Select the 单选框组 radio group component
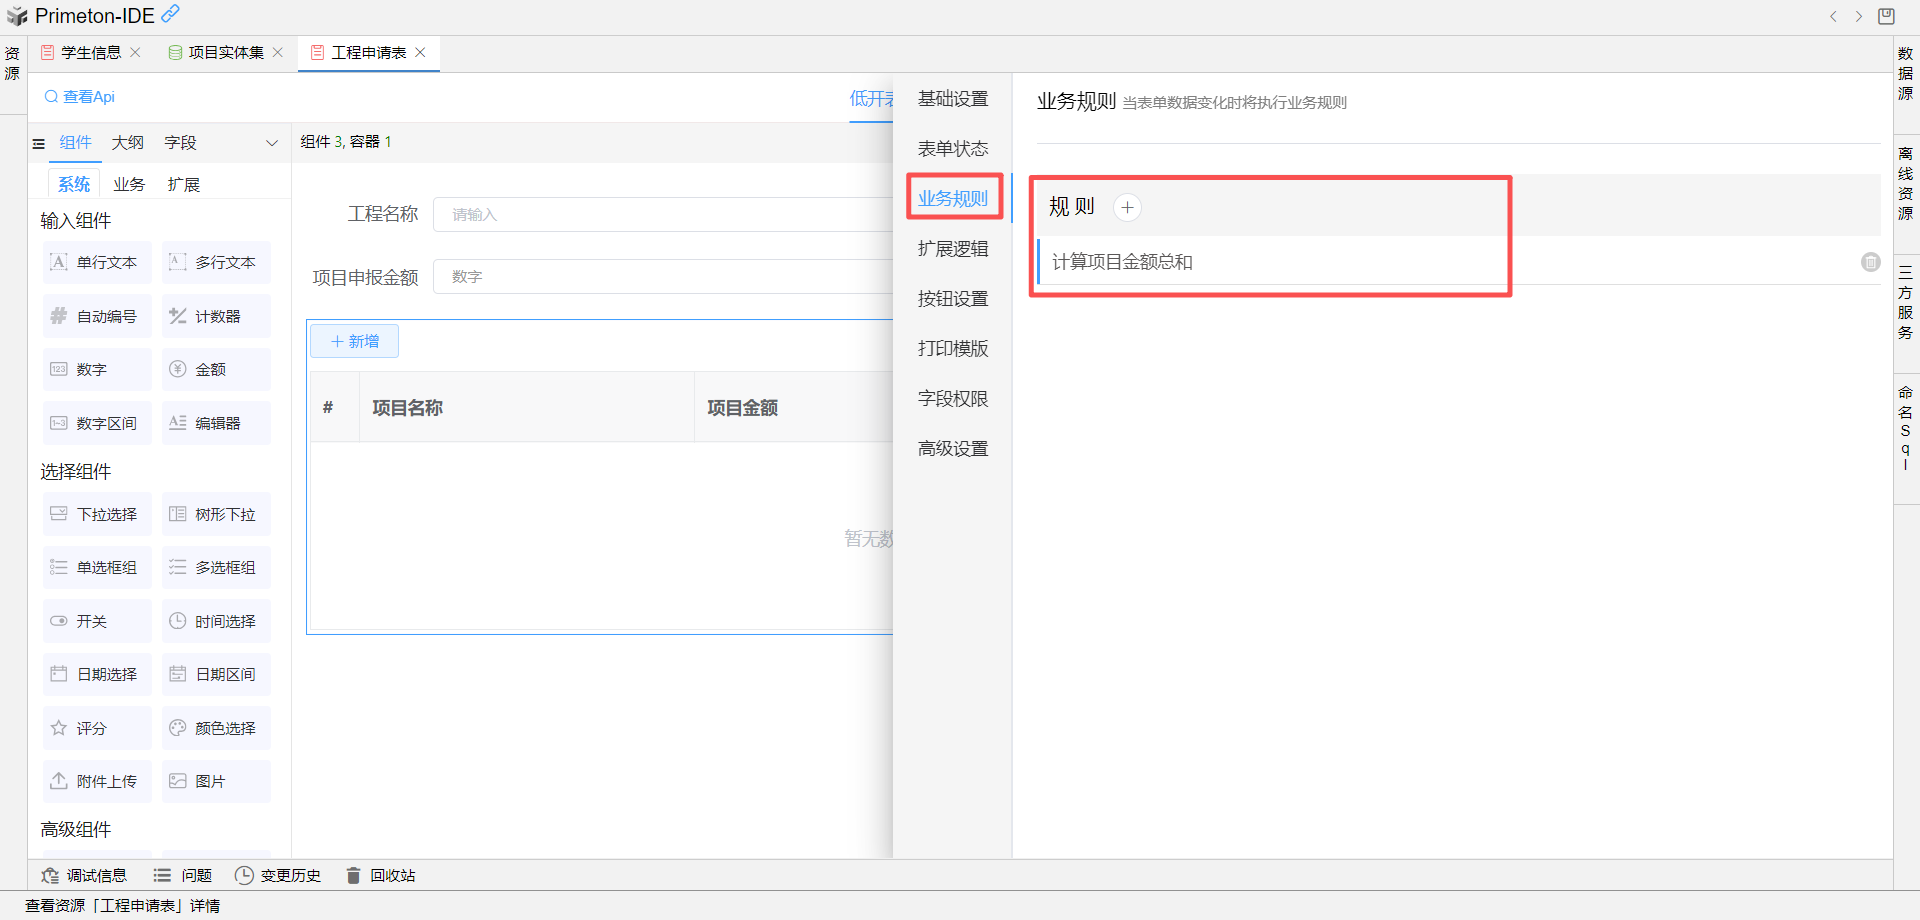This screenshot has height=920, width=1920. 97,567
